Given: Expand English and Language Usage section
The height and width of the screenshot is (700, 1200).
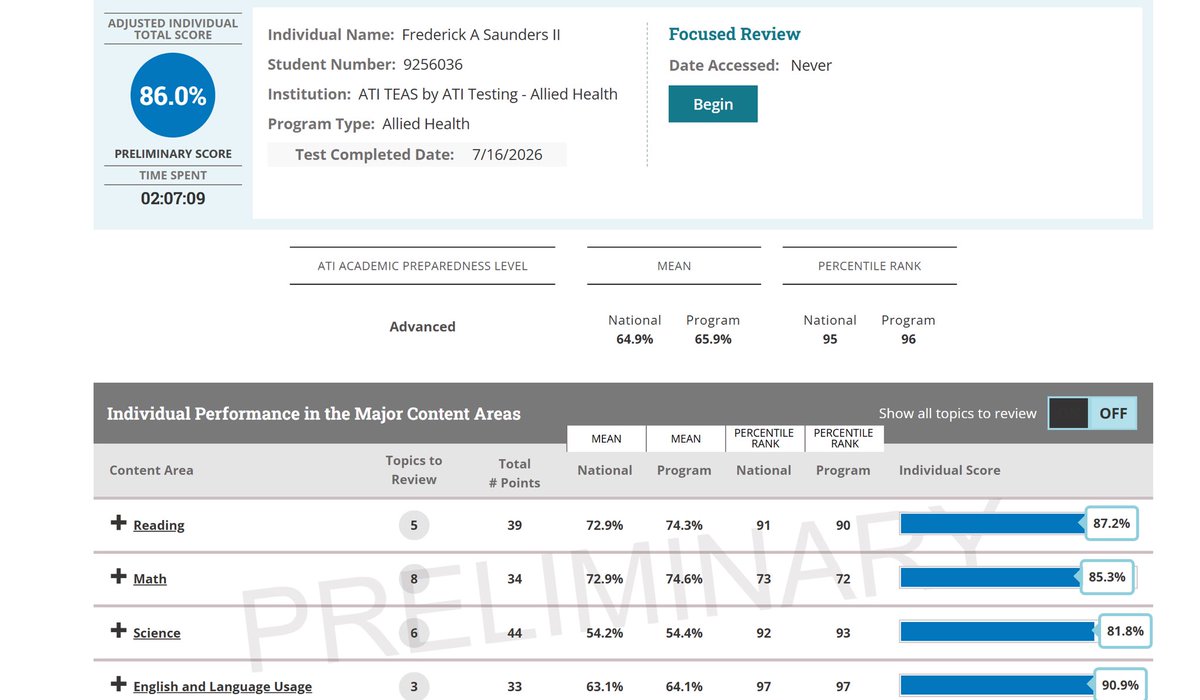Looking at the screenshot, I should [x=118, y=685].
